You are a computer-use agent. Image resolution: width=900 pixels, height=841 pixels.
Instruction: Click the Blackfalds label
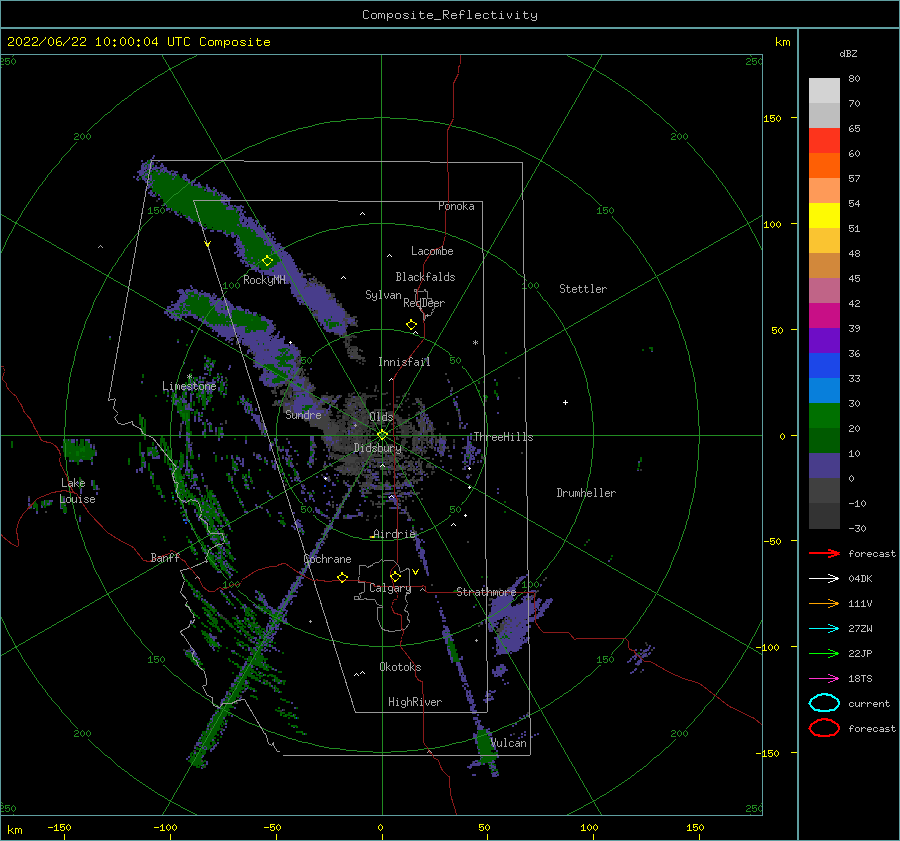[425, 277]
